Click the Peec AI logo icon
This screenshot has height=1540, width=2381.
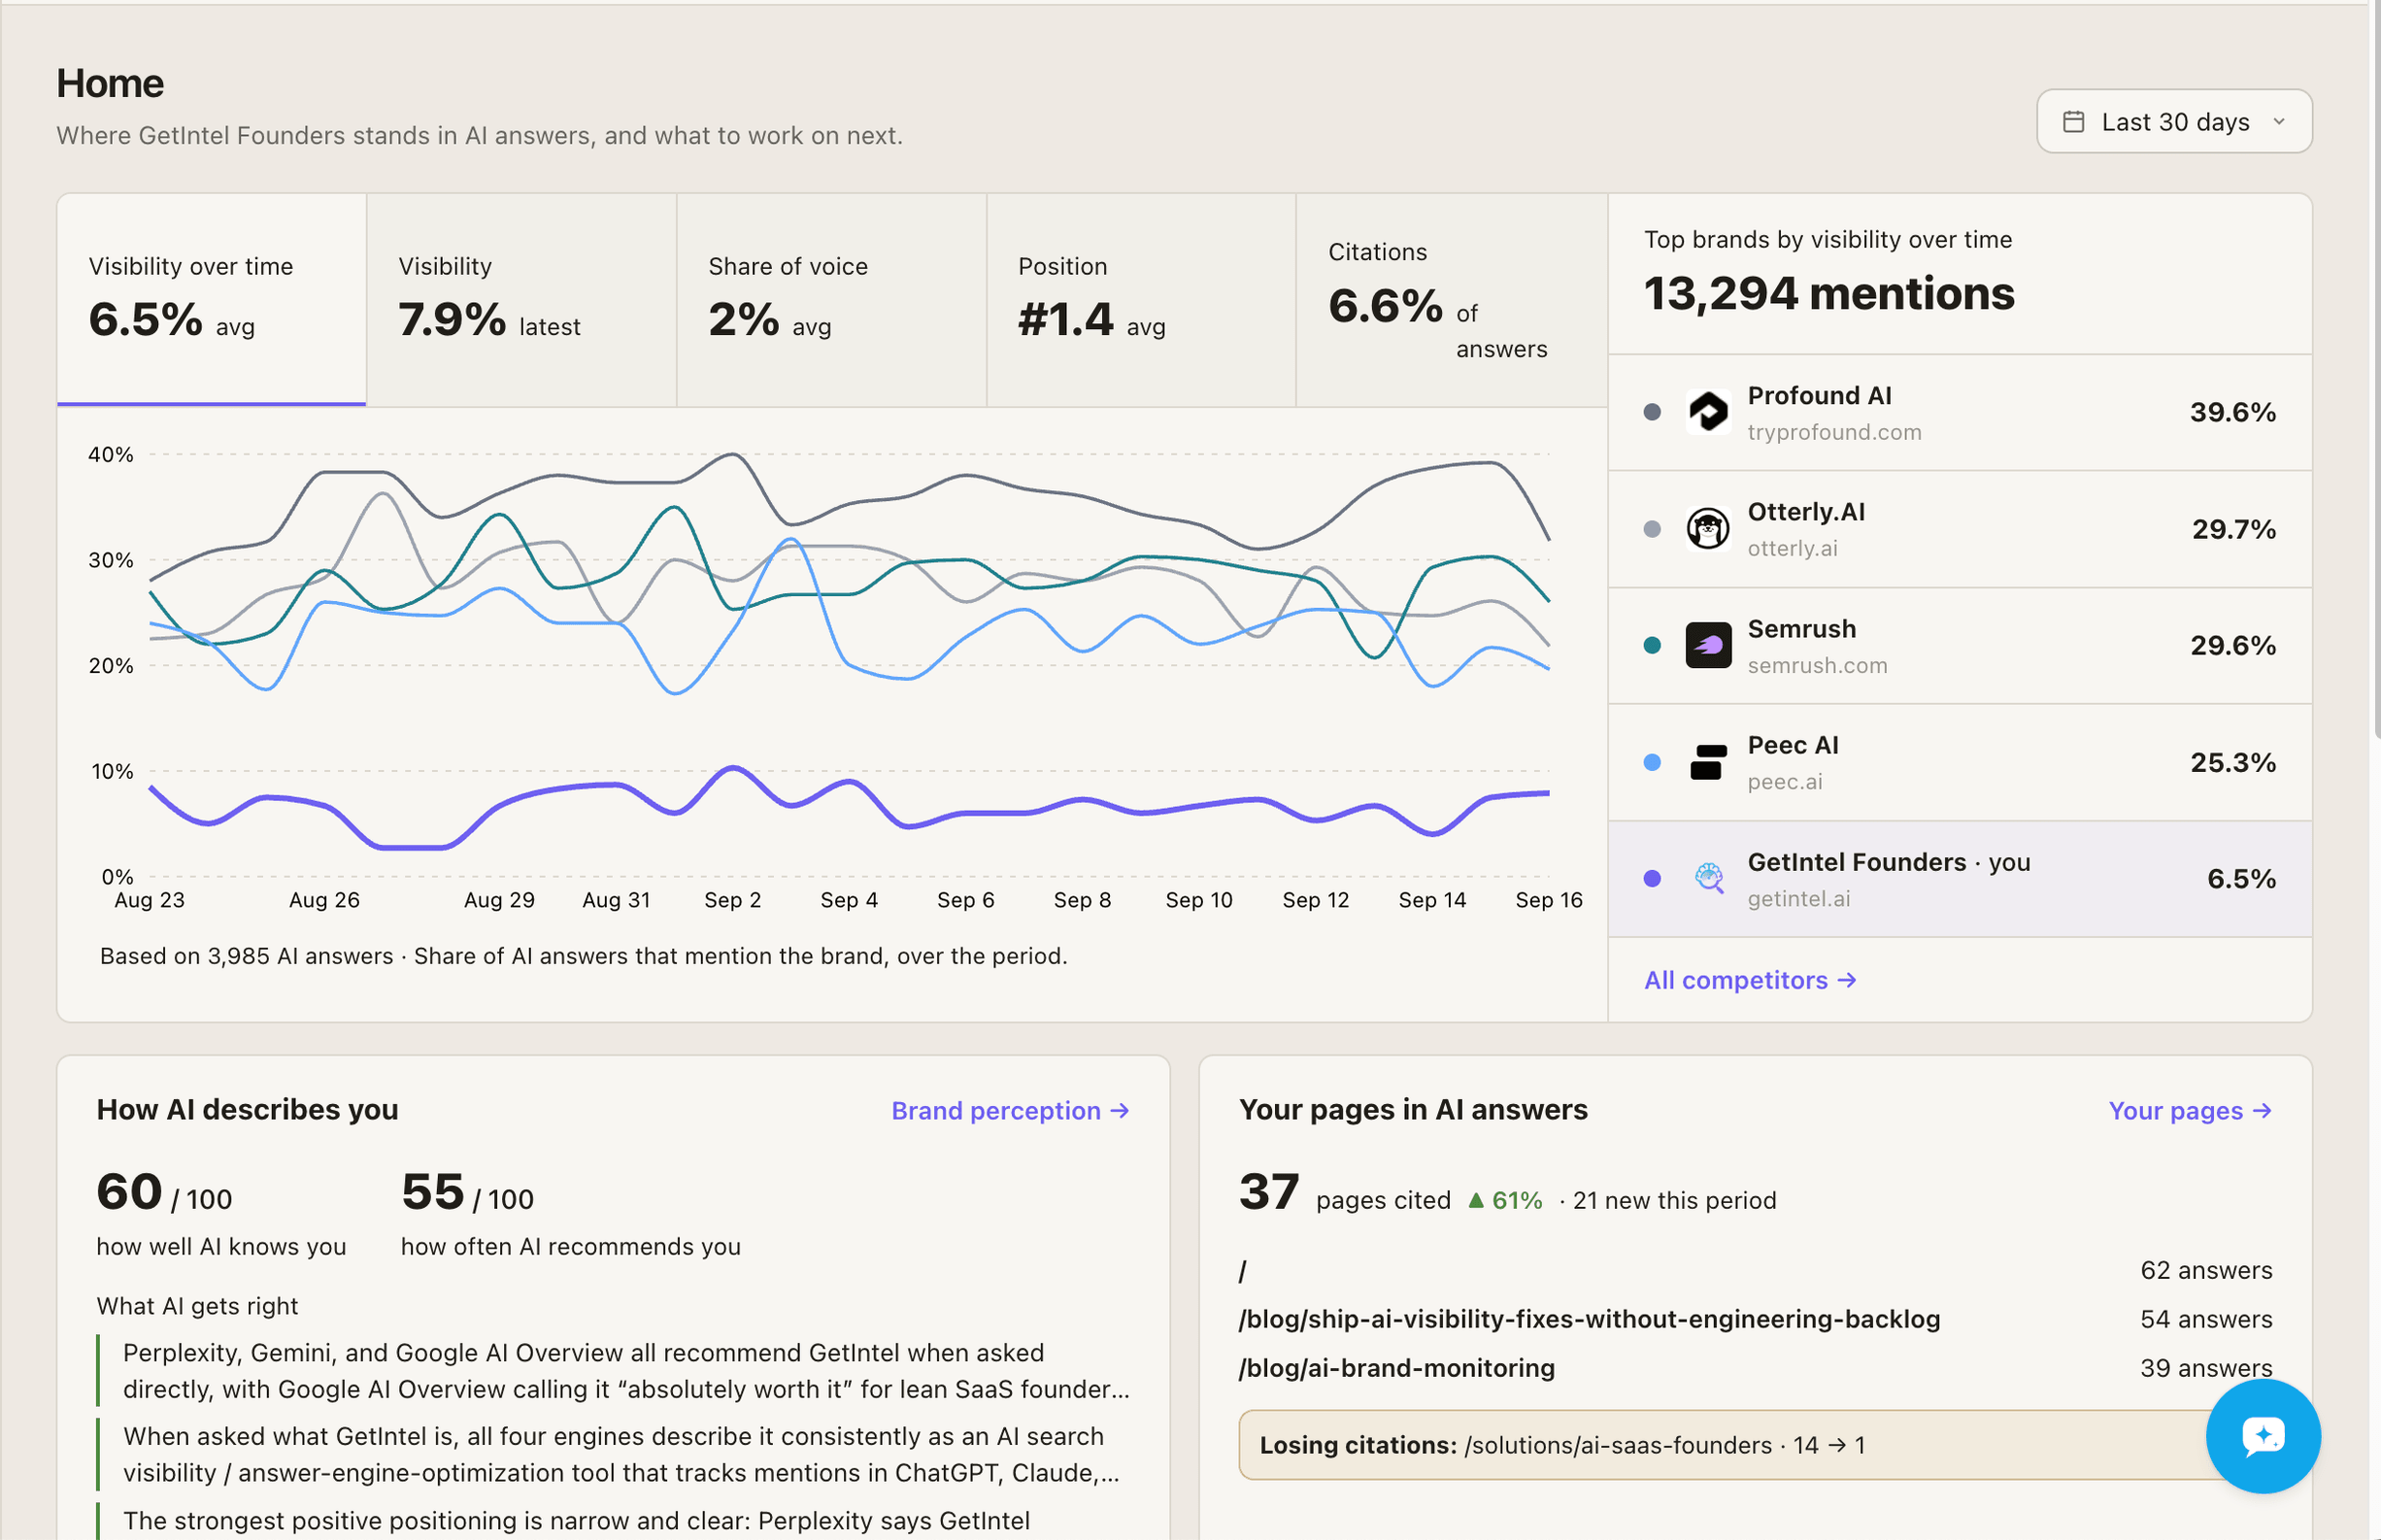pos(1707,762)
